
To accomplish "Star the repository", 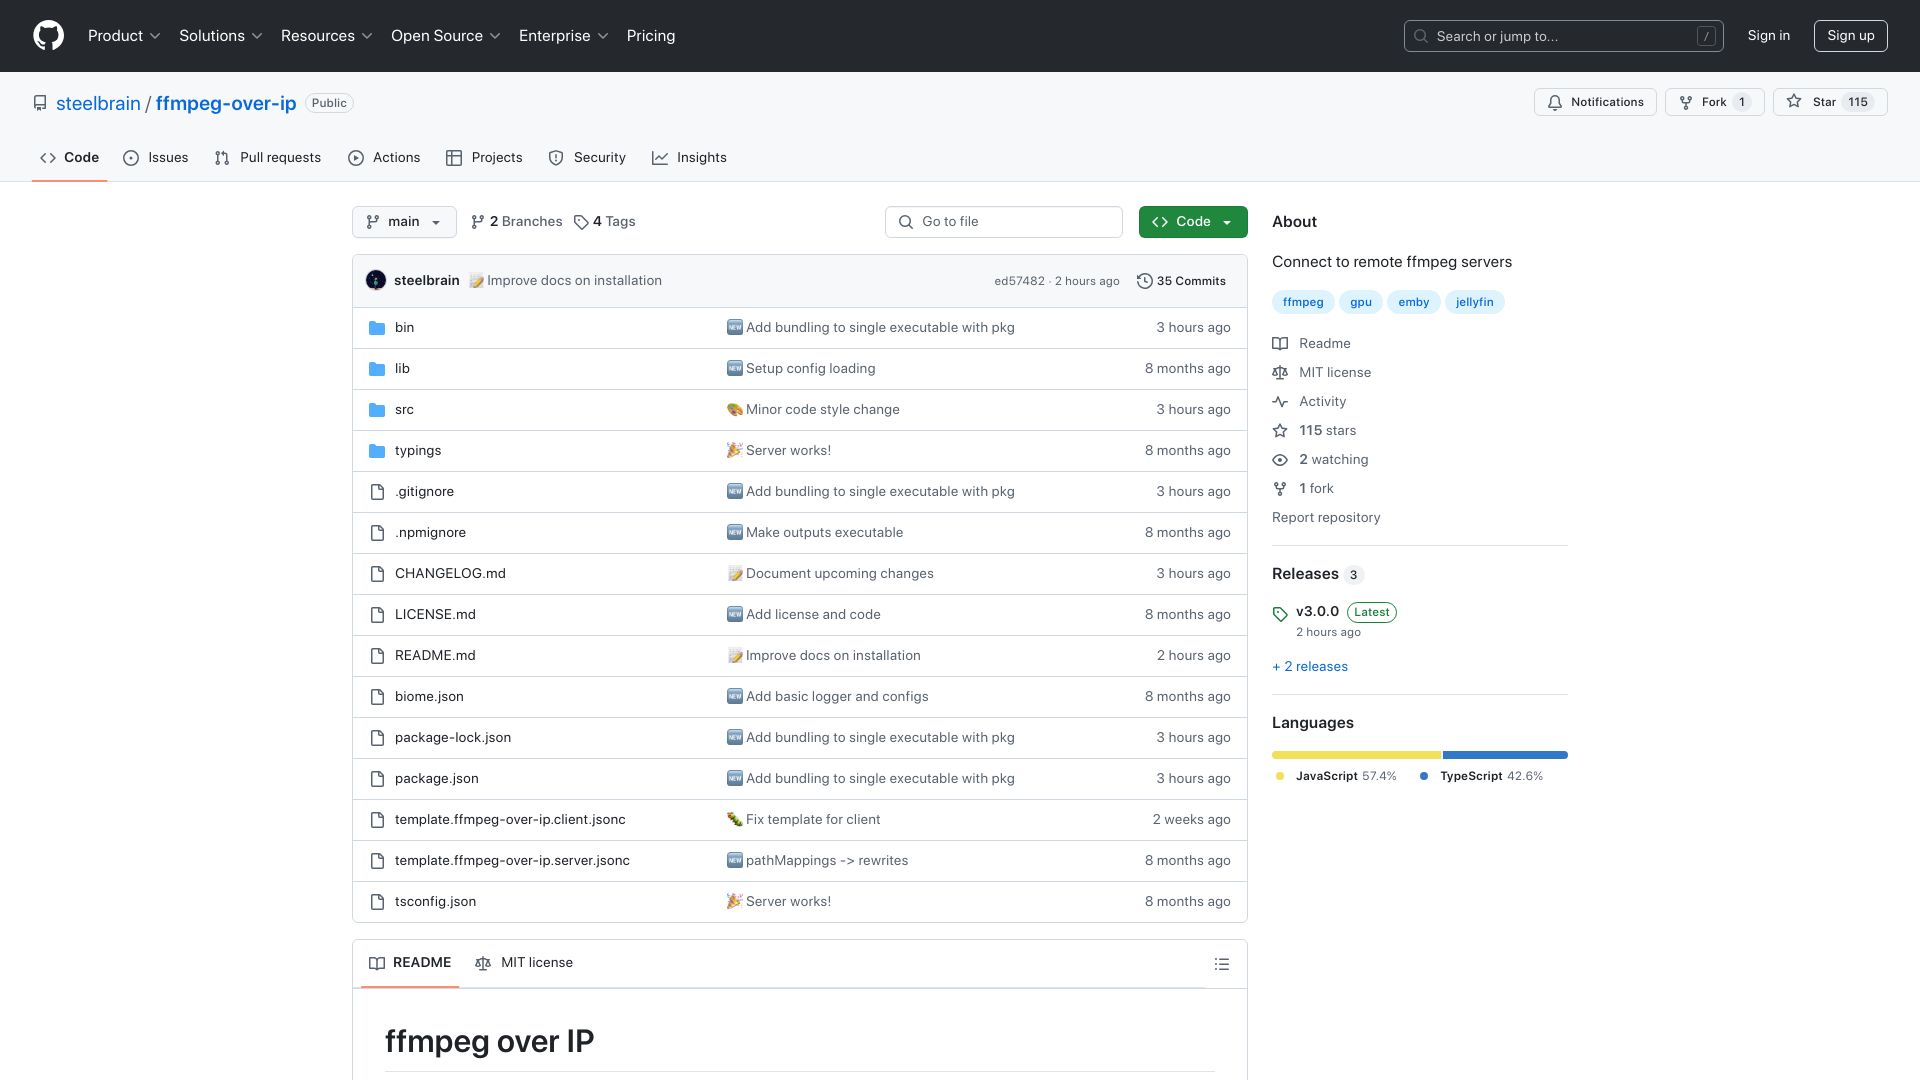I will tap(1829, 102).
